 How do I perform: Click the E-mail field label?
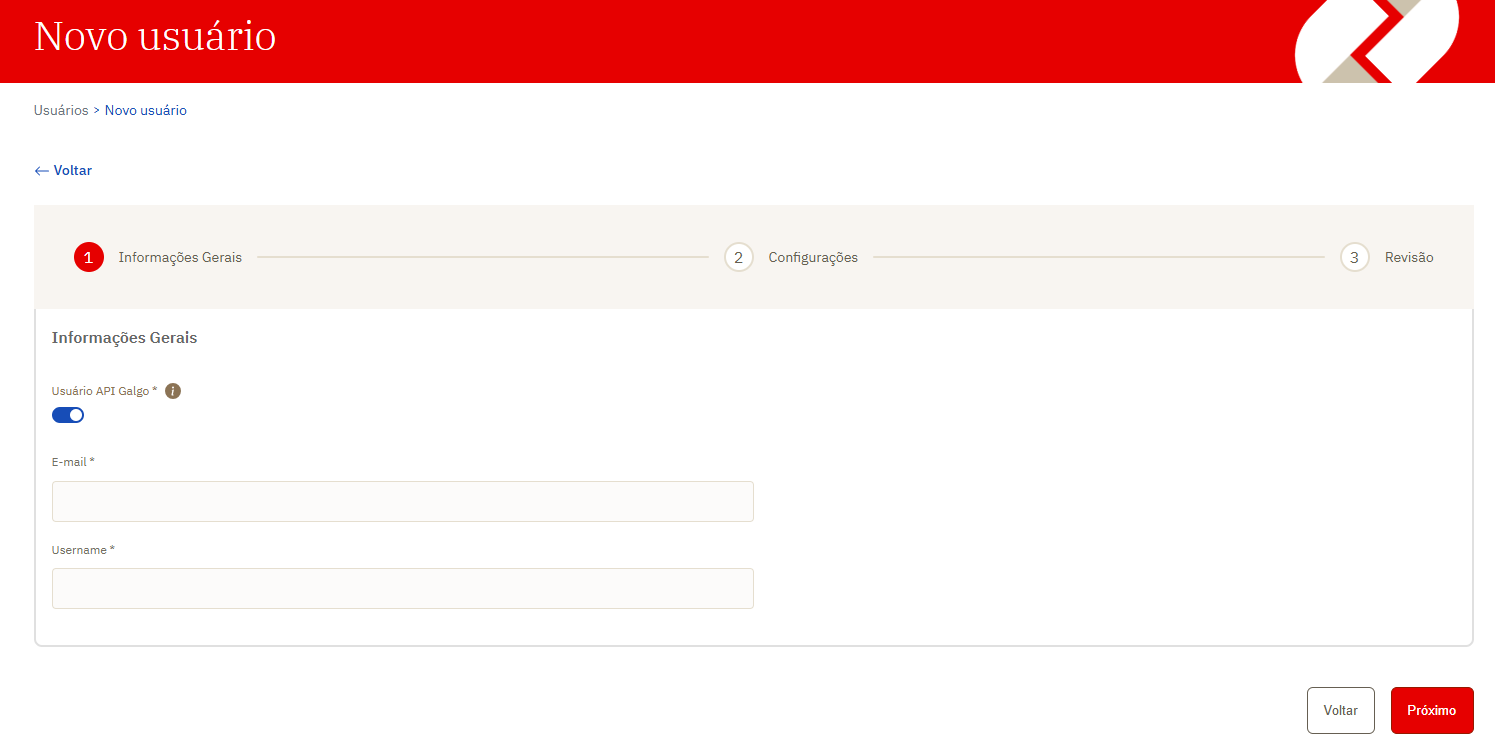pos(73,462)
